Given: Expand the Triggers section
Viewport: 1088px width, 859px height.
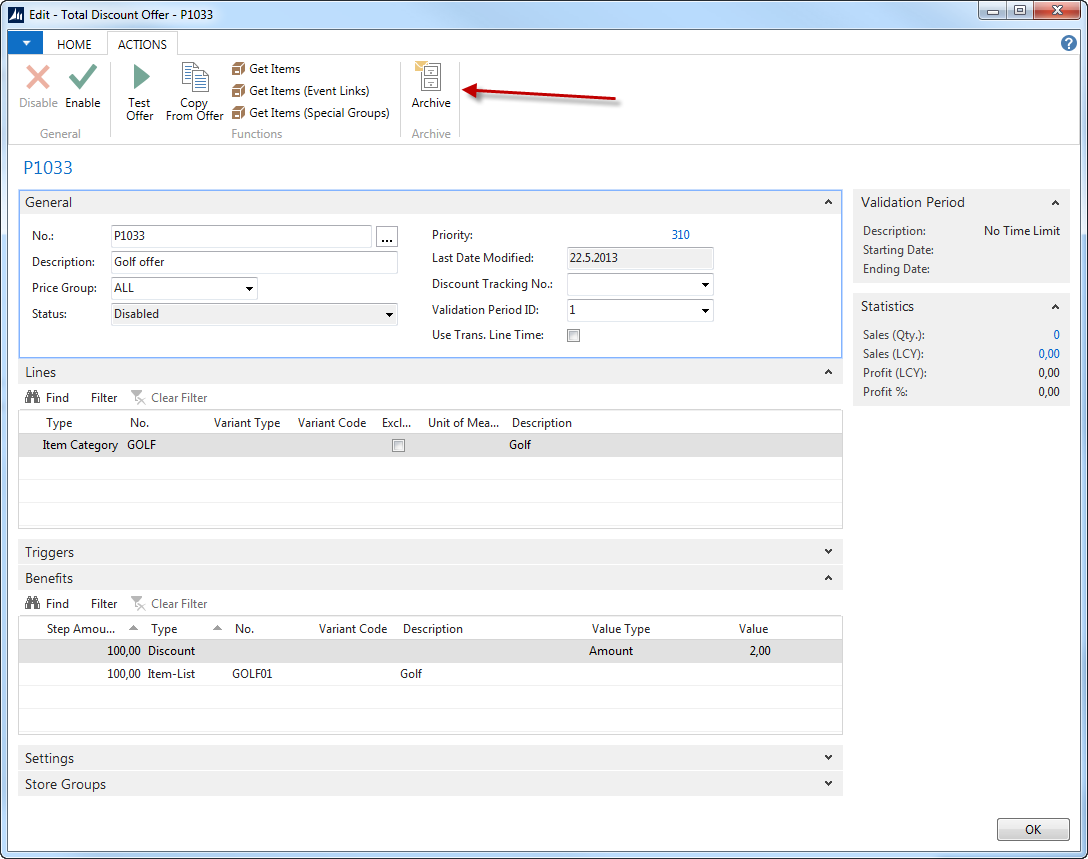Looking at the screenshot, I should click(828, 552).
